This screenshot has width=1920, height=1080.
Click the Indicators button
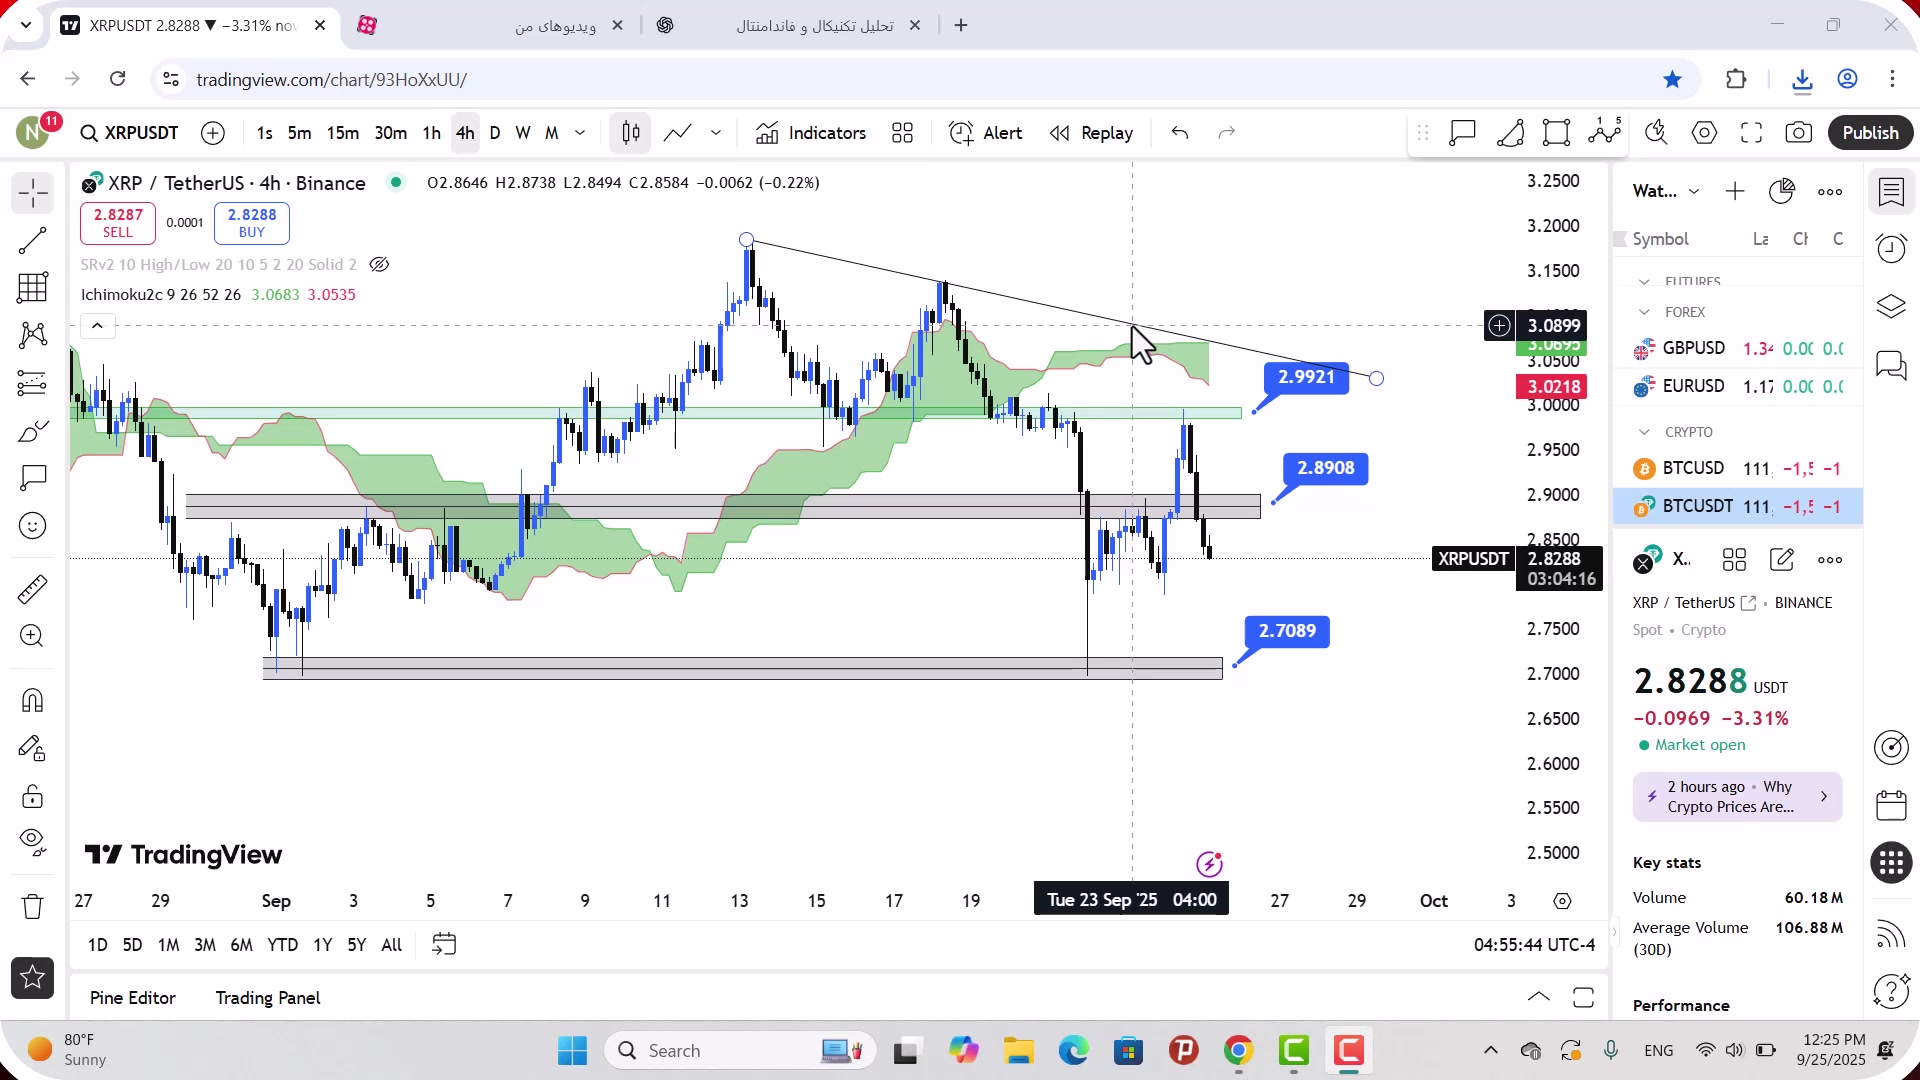[811, 133]
